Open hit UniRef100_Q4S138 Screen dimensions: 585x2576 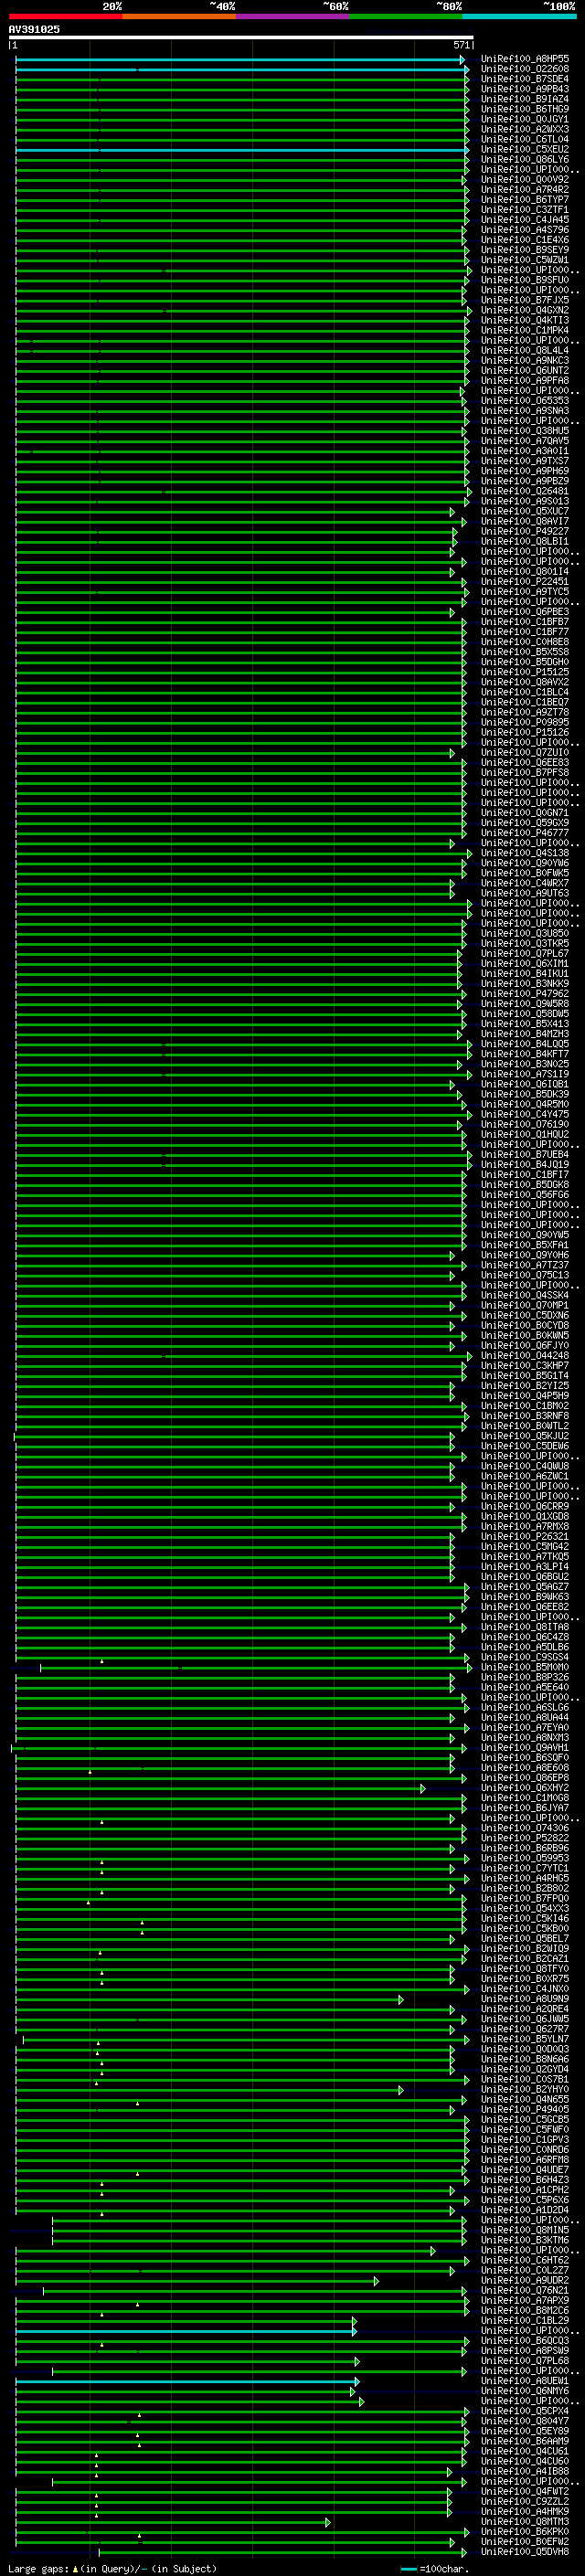525,853
